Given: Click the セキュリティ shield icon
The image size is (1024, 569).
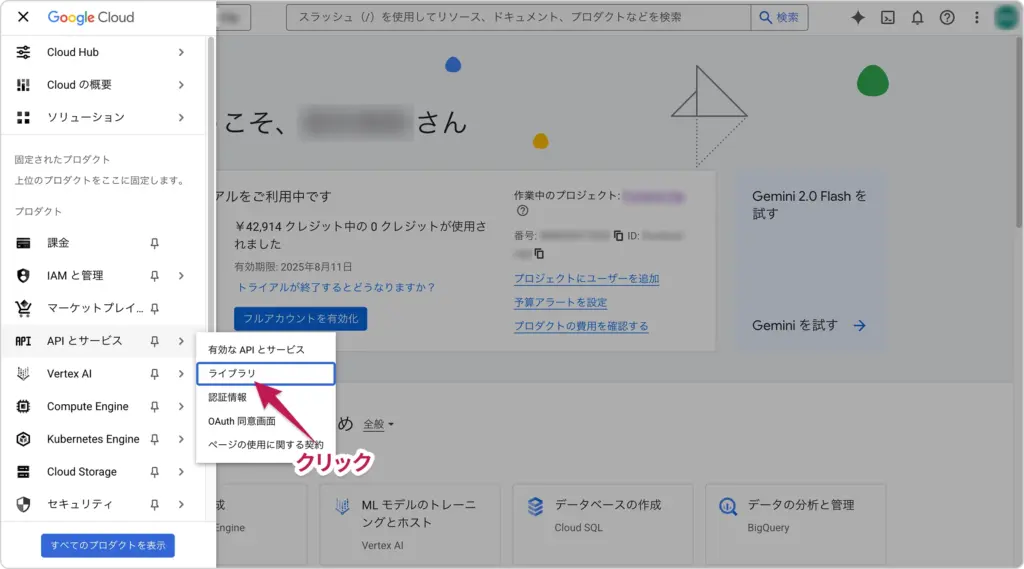Looking at the screenshot, I should (x=24, y=504).
